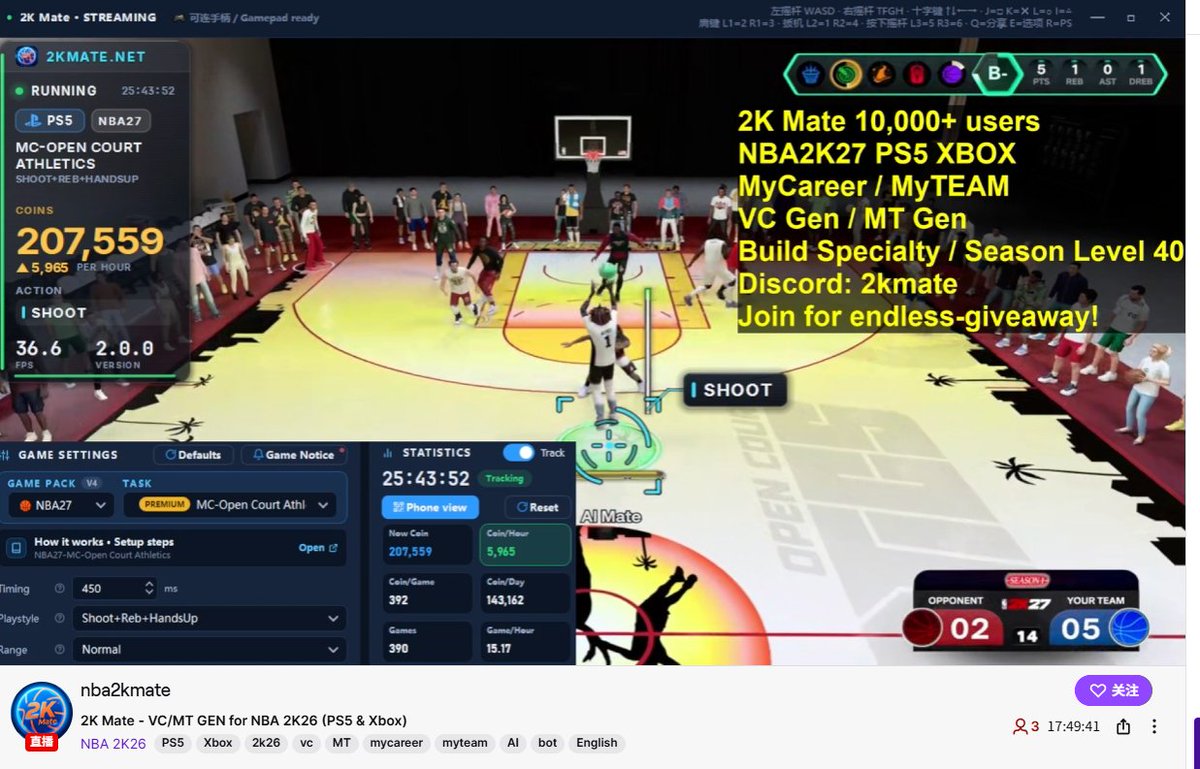
Task: Click the blue basket badge icon in game HUD
Action: [x=813, y=73]
